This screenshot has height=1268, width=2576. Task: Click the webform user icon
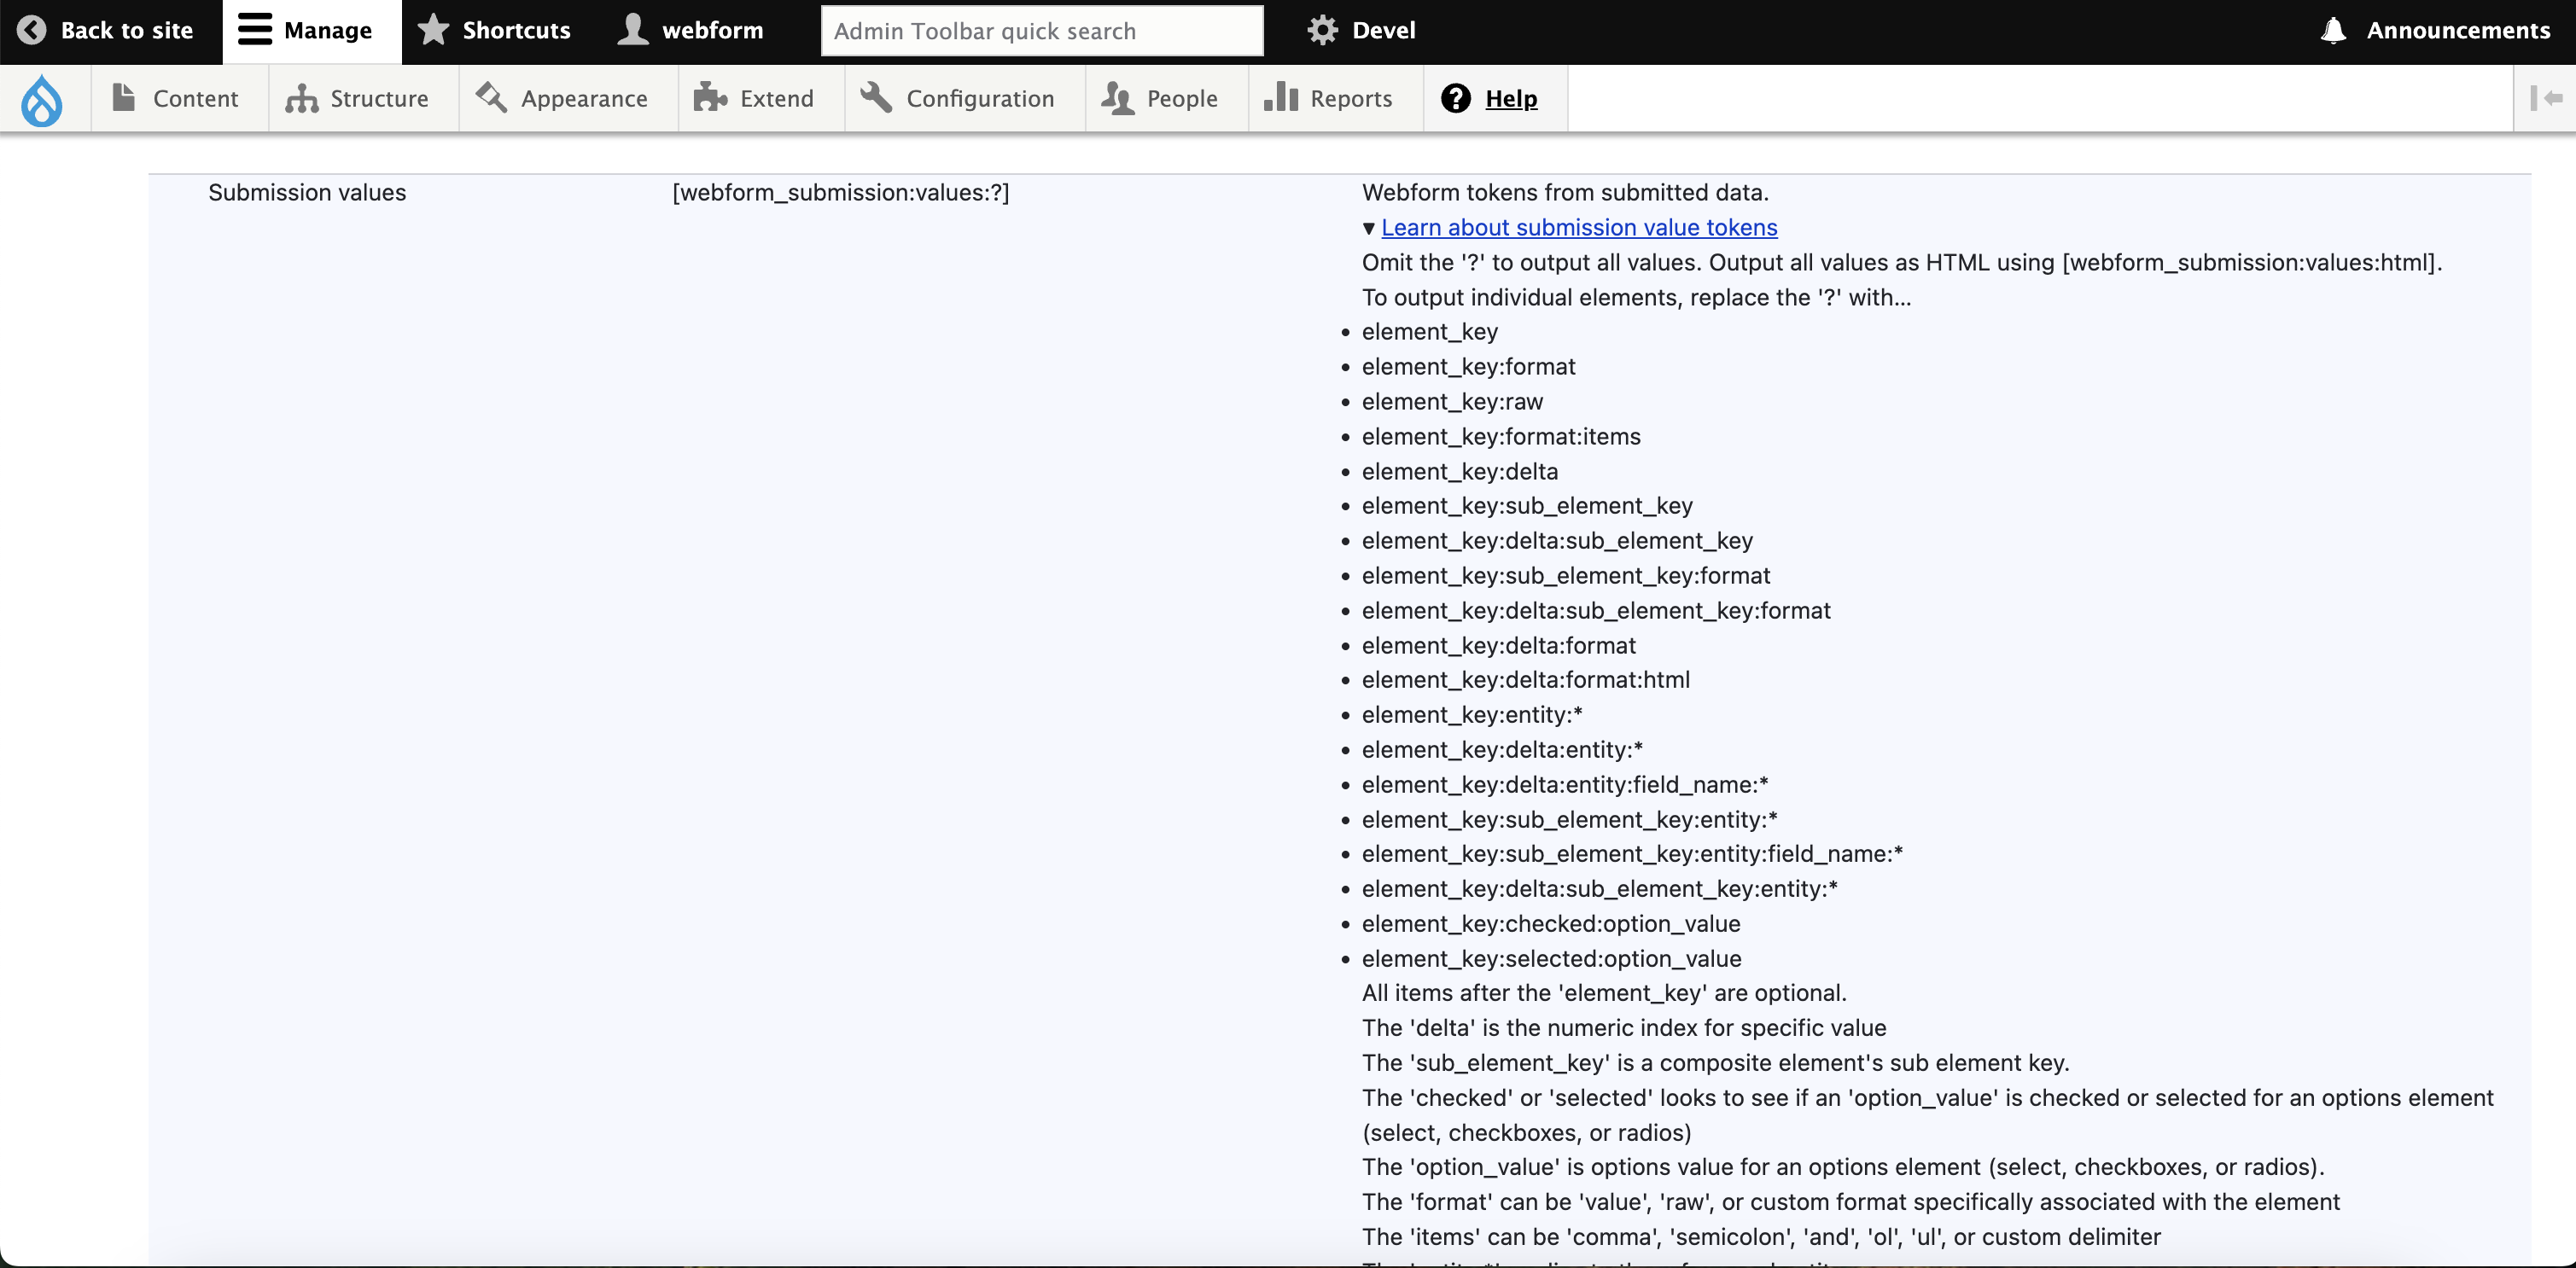pos(633,30)
